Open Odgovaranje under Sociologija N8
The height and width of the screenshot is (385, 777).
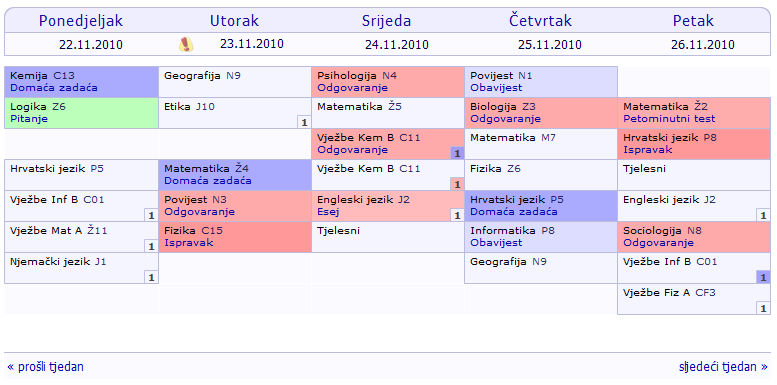click(658, 243)
